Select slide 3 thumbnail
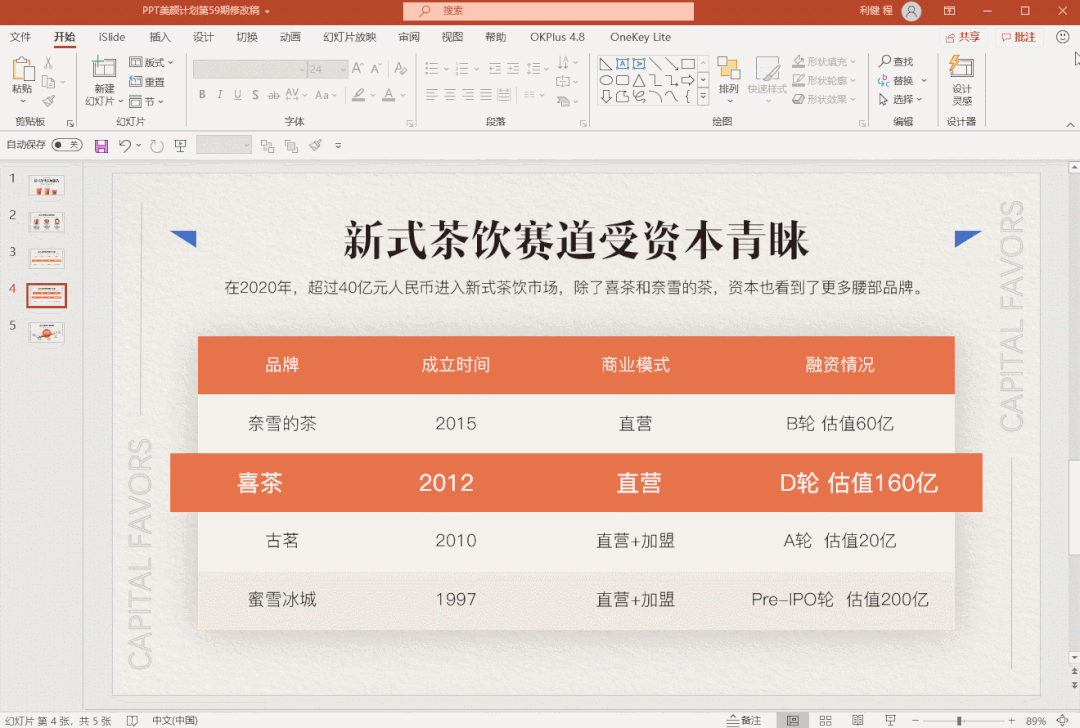Screen dimensions: 1080x728 [47, 259]
